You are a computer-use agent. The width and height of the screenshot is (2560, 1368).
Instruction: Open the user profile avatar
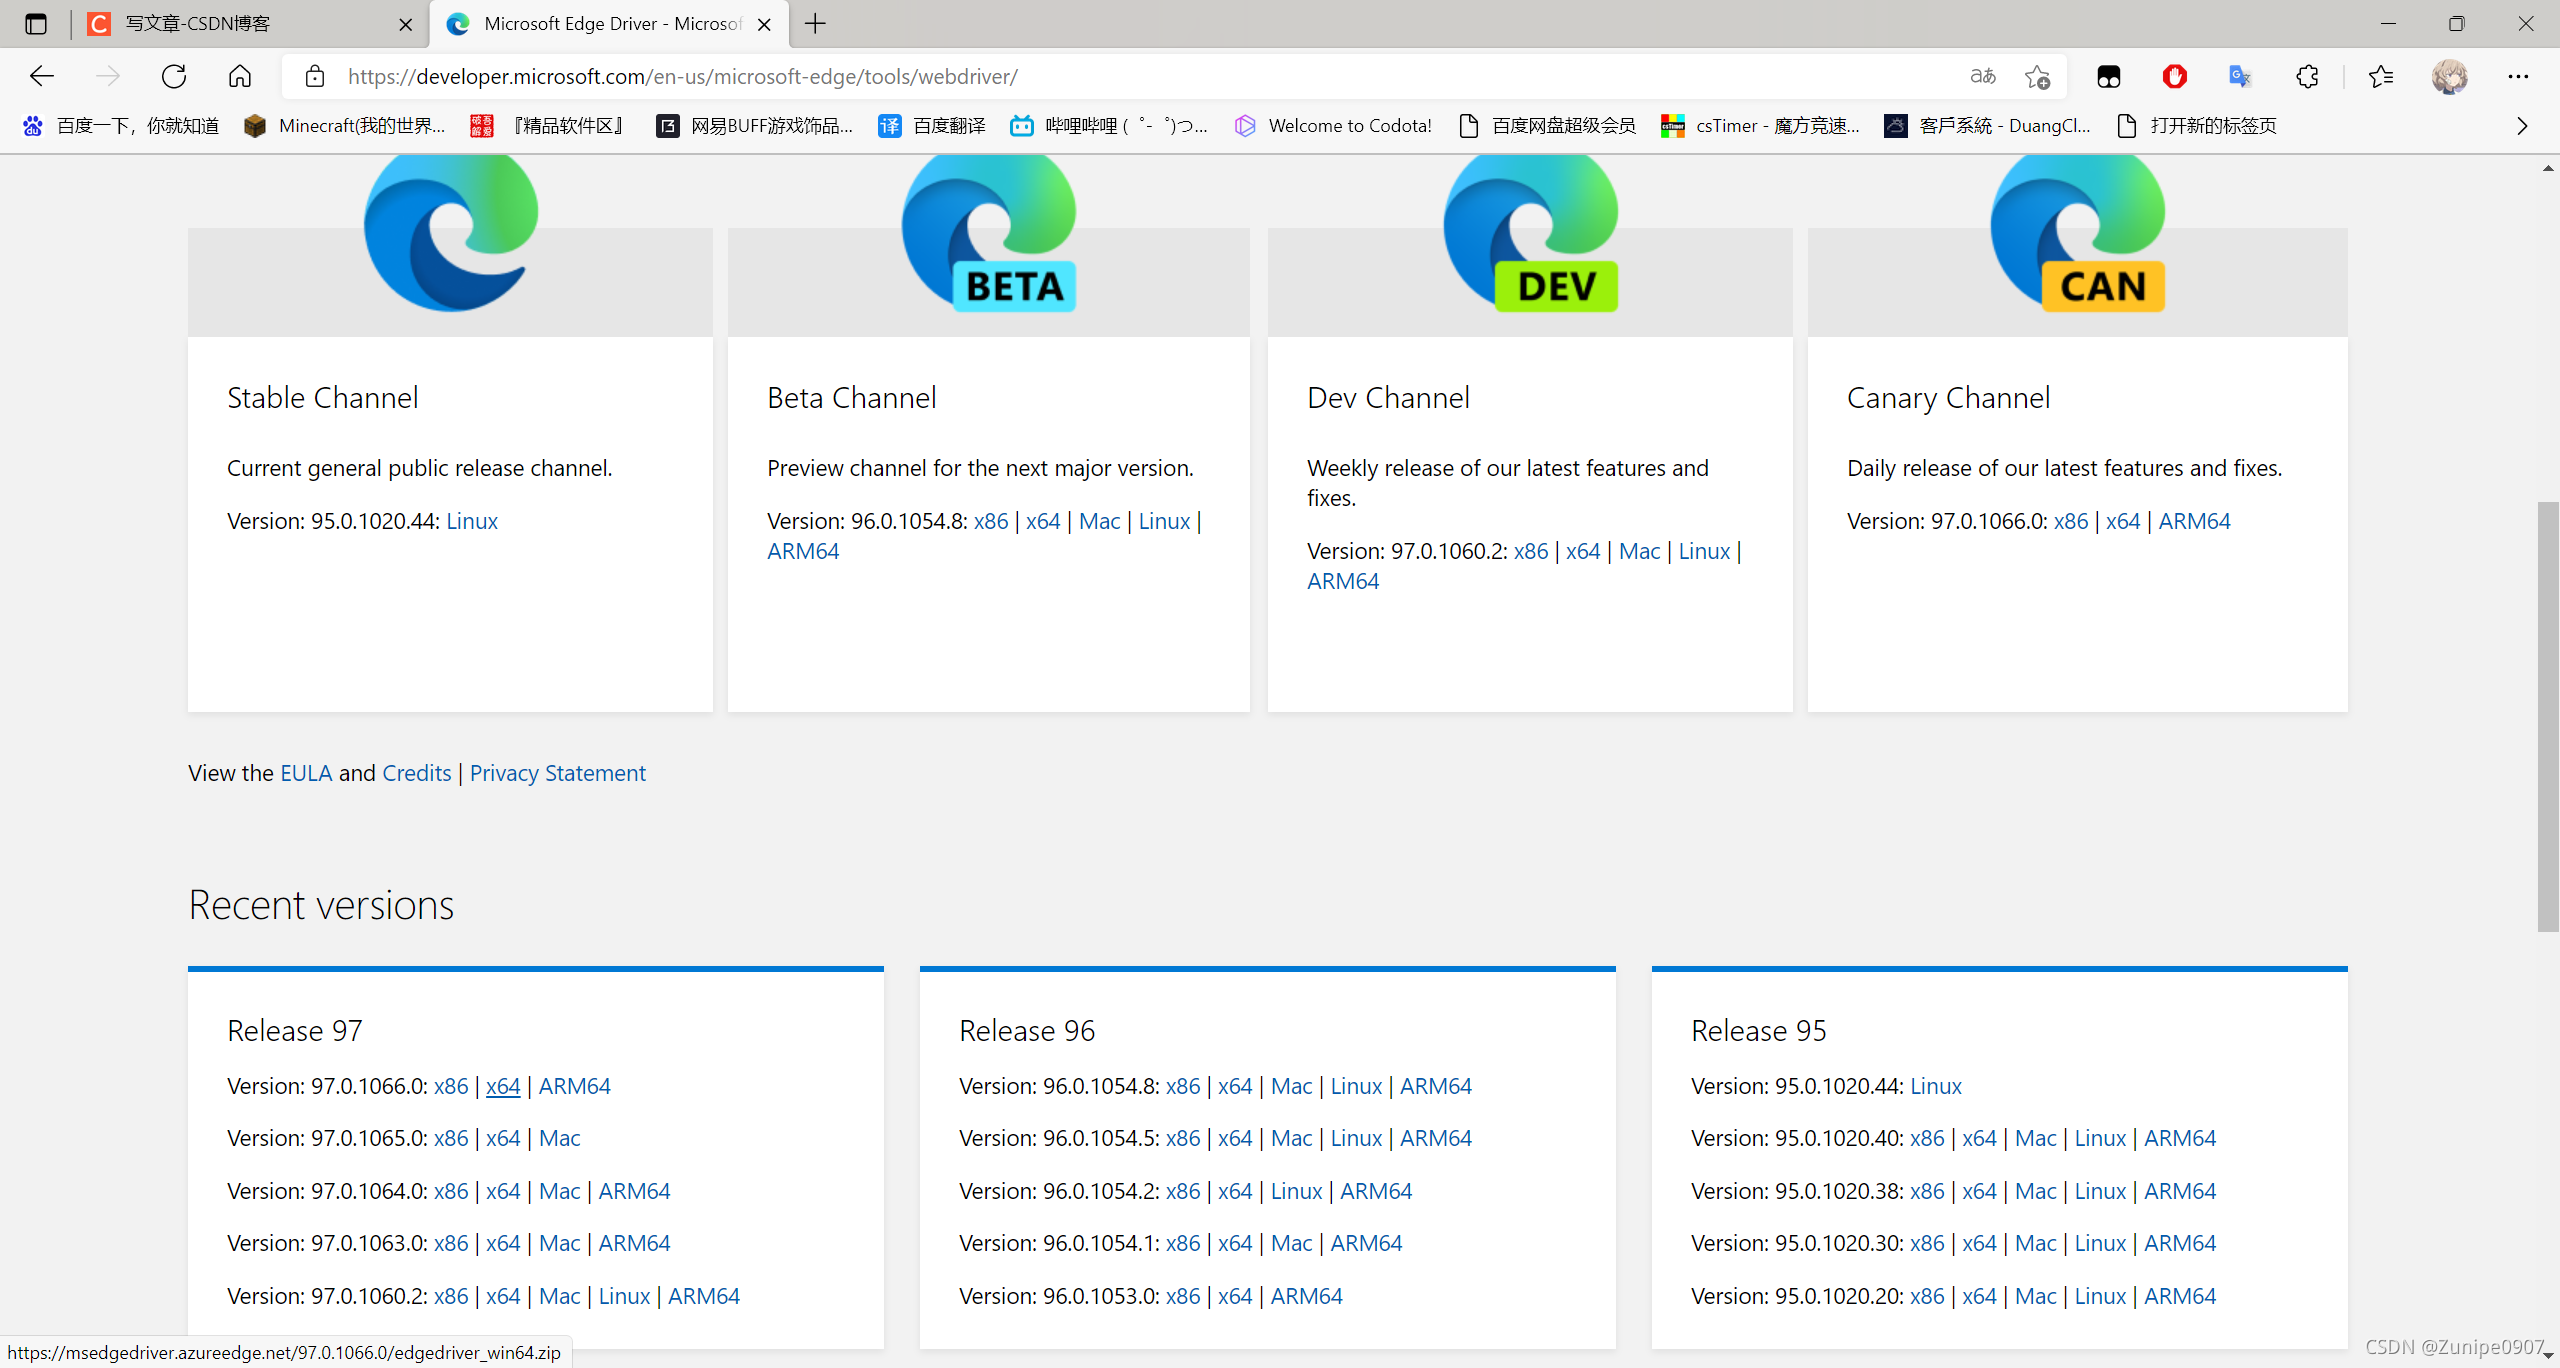2450,76
